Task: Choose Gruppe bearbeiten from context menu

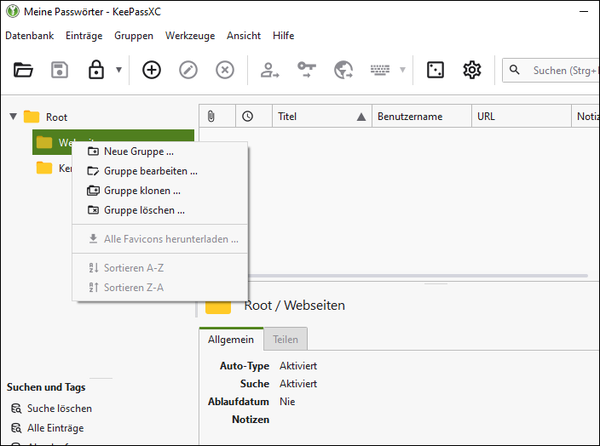Action: [160, 171]
